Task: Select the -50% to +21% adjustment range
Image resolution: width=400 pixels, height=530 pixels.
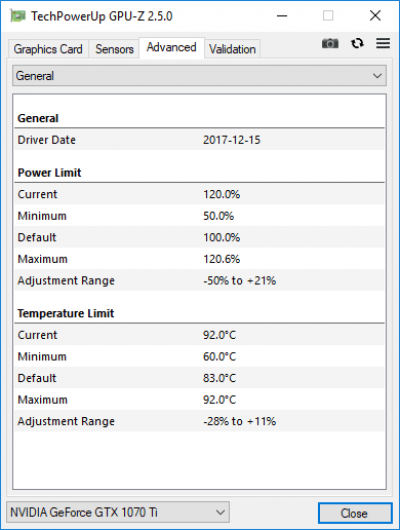Action: click(239, 281)
